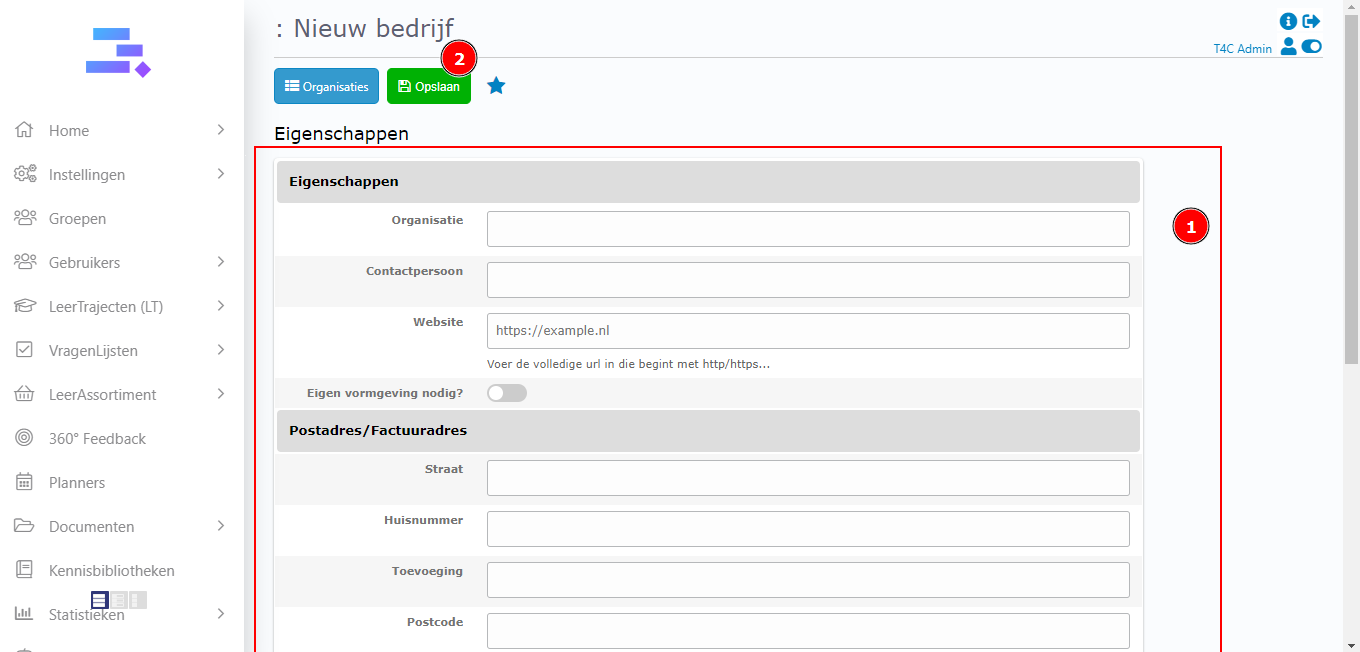The width and height of the screenshot is (1360, 652).
Task: Go back to Organisaties list
Action: (326, 86)
